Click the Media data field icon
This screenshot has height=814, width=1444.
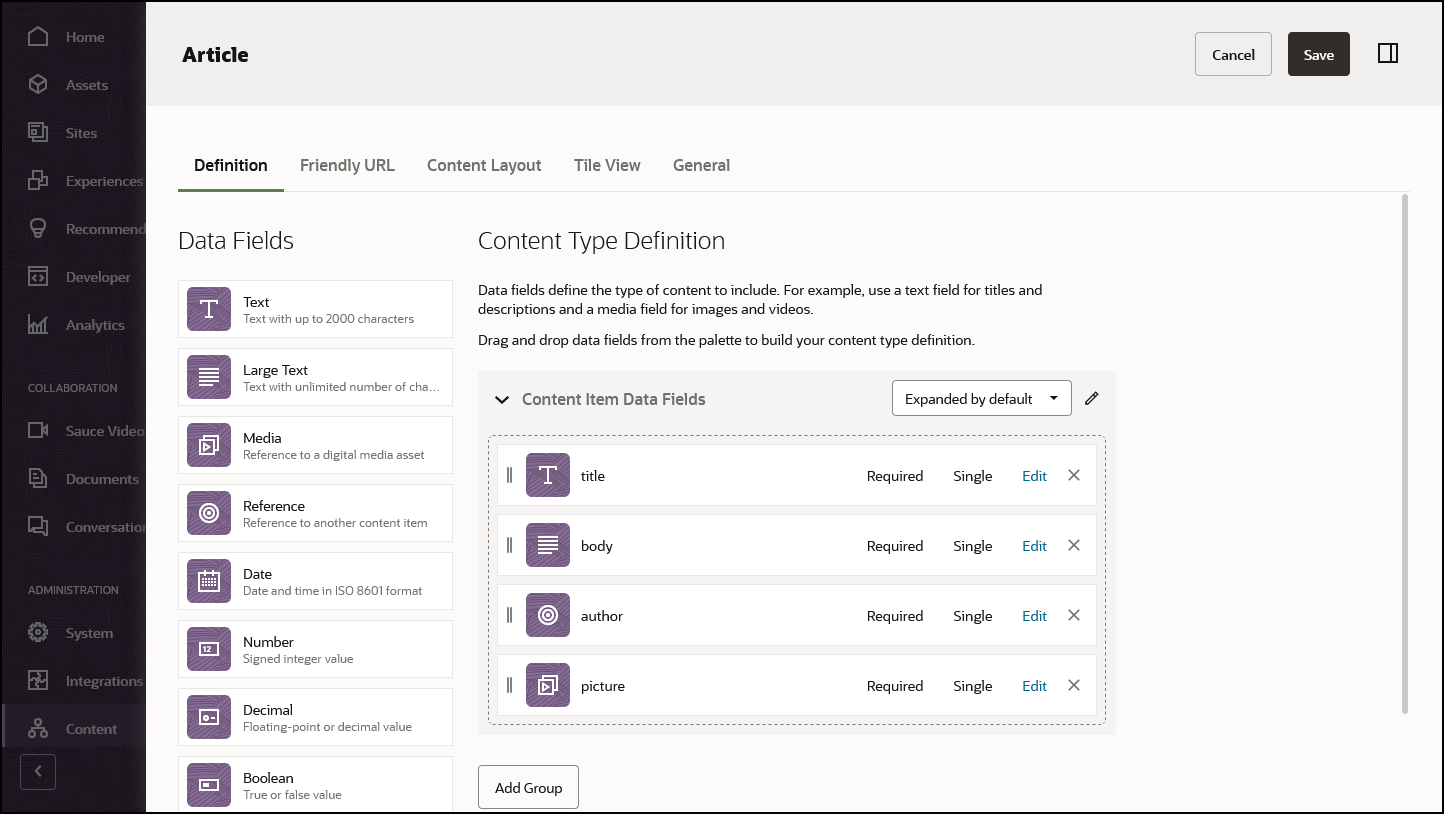click(x=208, y=445)
